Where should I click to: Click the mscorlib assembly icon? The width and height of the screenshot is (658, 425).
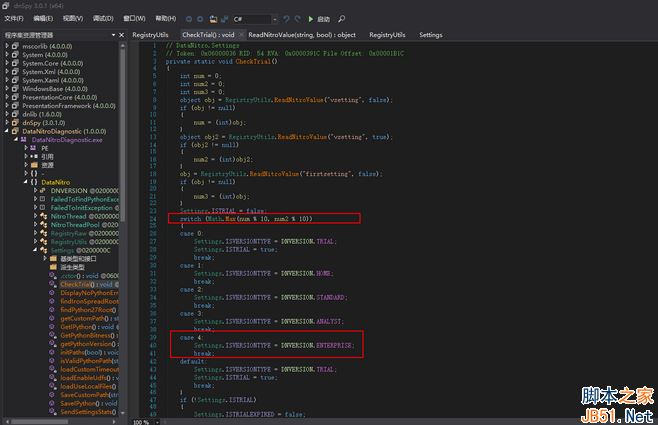coord(15,46)
